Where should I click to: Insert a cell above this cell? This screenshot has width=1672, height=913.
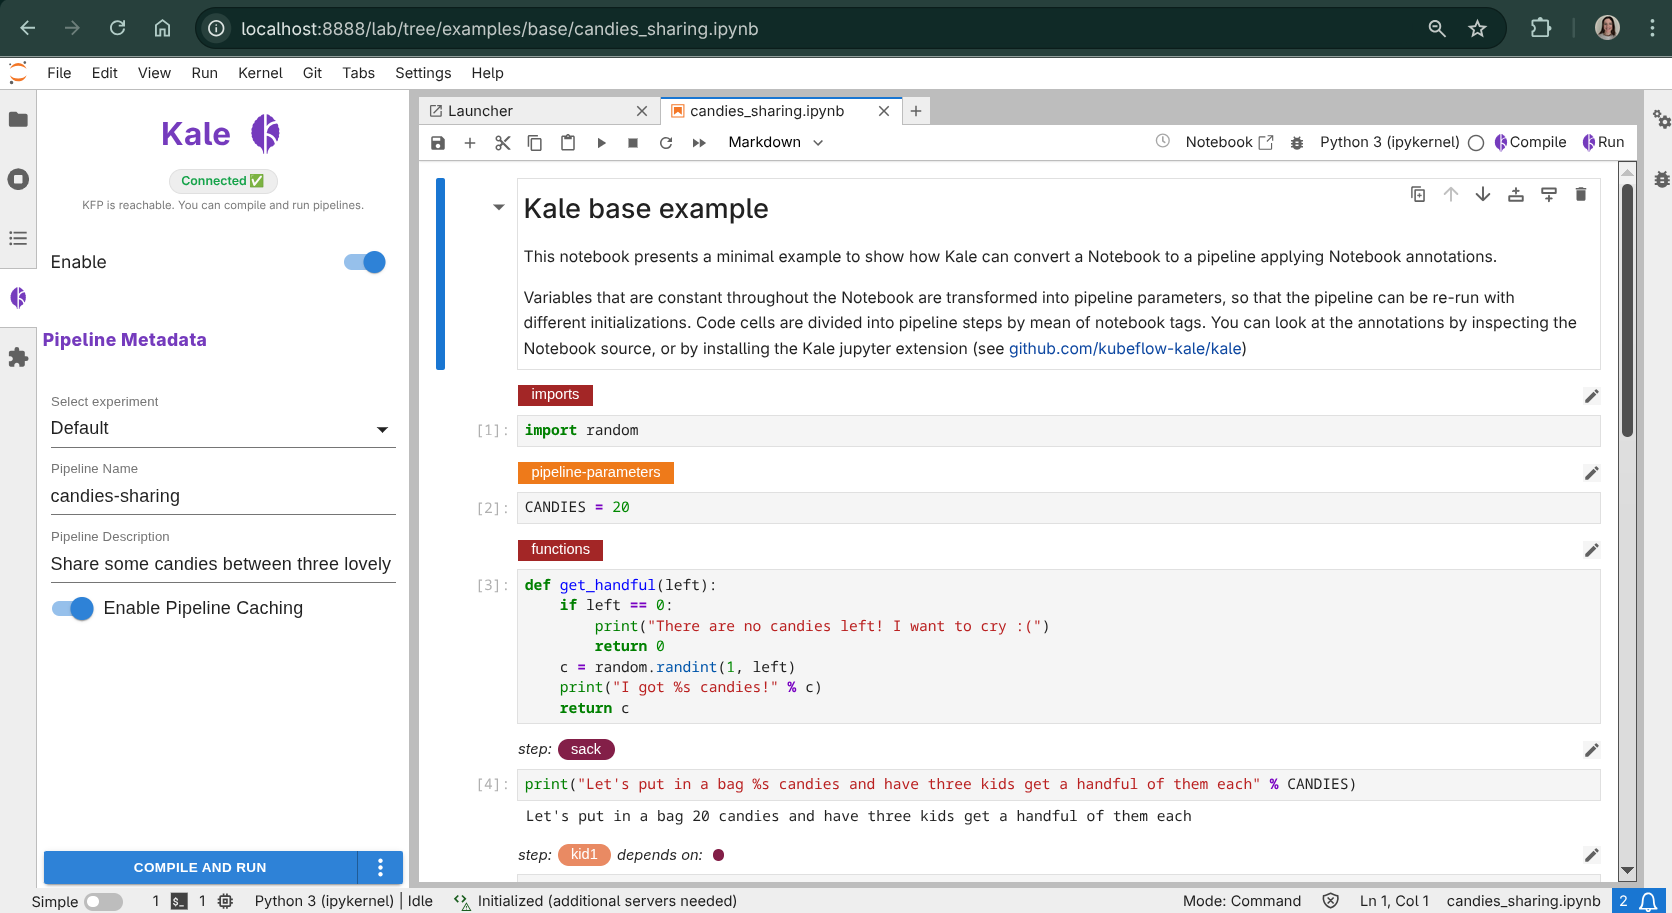click(x=1516, y=194)
